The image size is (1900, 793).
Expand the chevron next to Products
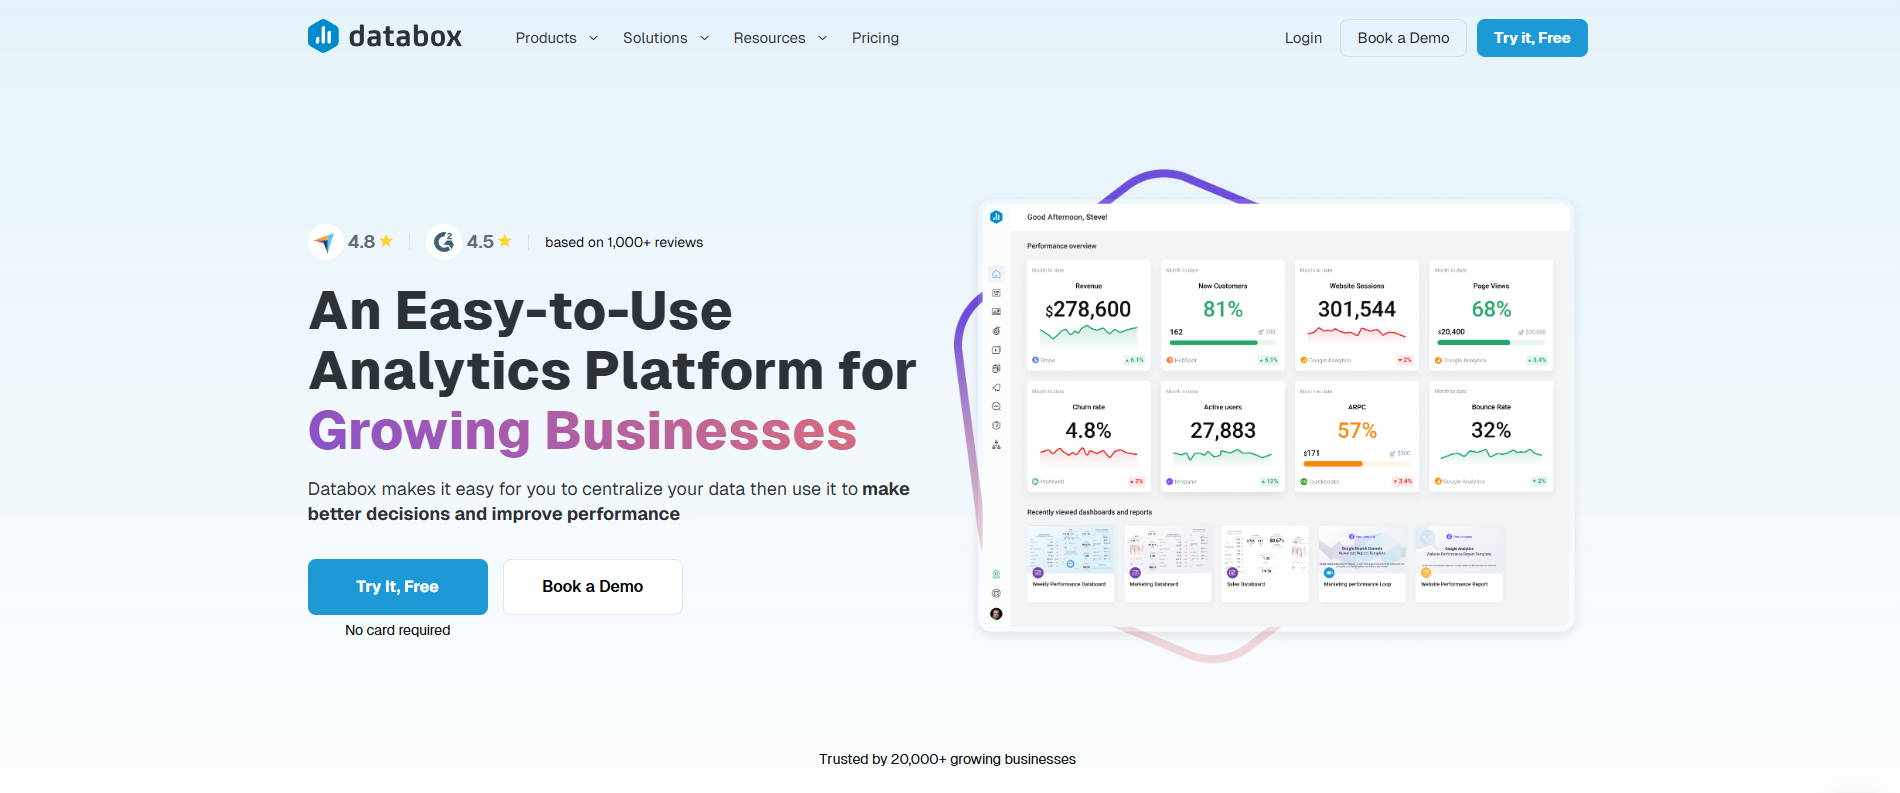[593, 38]
